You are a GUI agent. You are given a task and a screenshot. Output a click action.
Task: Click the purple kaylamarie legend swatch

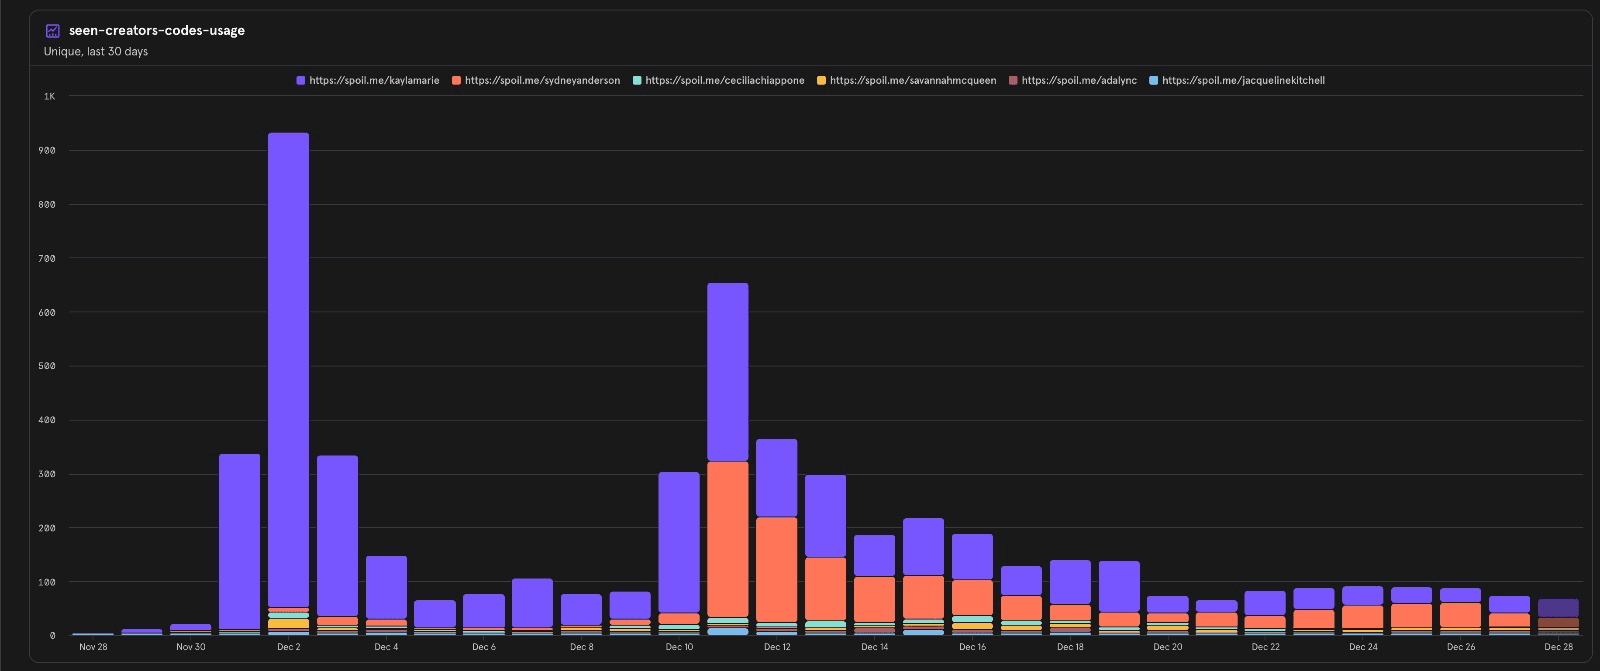[x=301, y=80]
